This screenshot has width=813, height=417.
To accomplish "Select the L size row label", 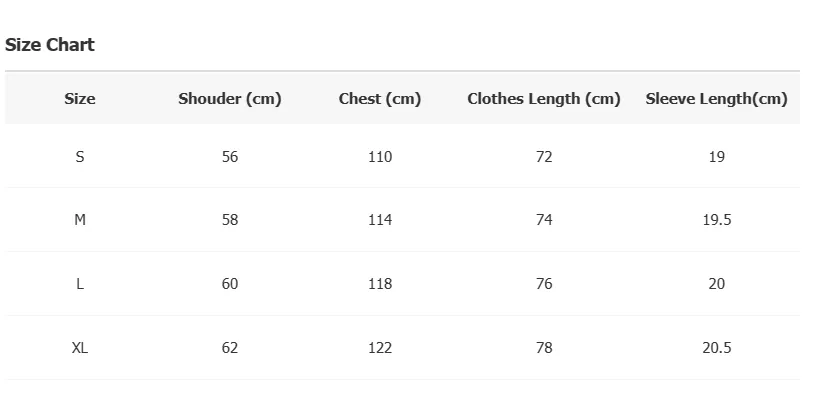I will click(80, 284).
